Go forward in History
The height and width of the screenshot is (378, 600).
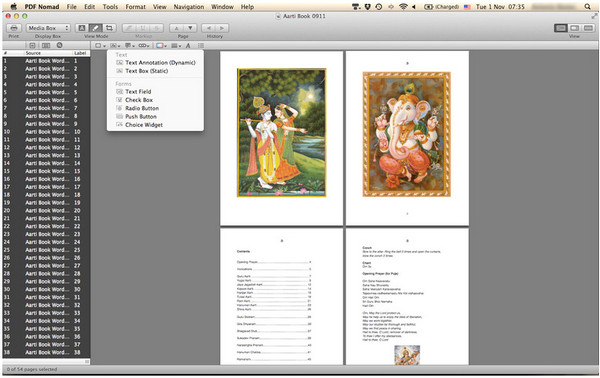(x=222, y=28)
